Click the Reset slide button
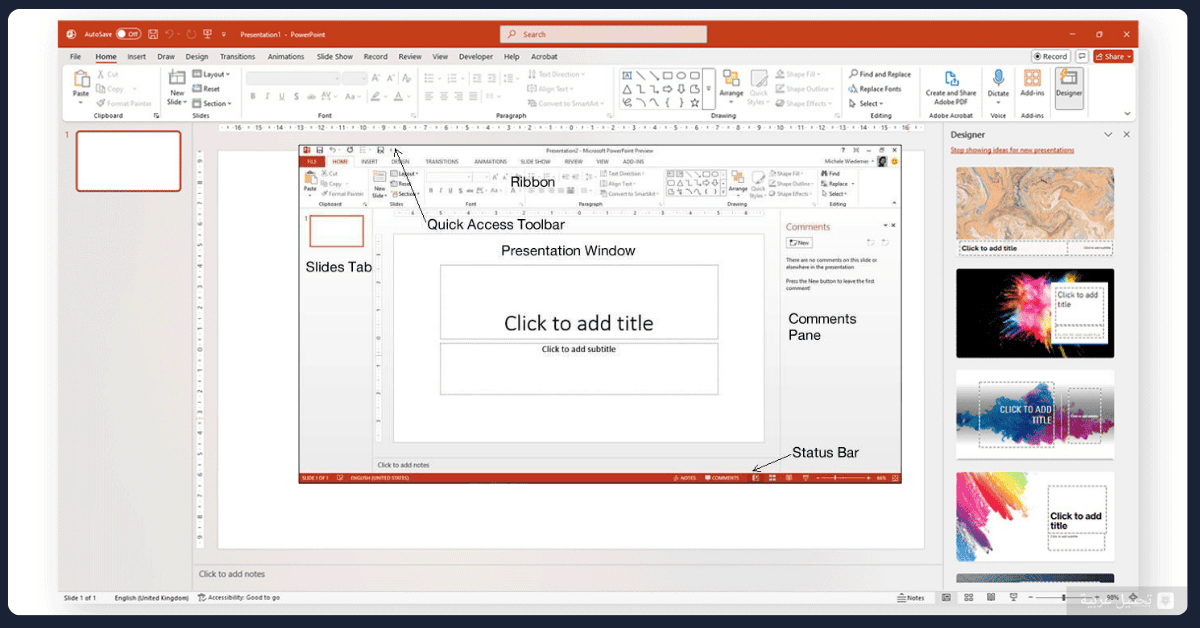The height and width of the screenshot is (628, 1200). (206, 89)
